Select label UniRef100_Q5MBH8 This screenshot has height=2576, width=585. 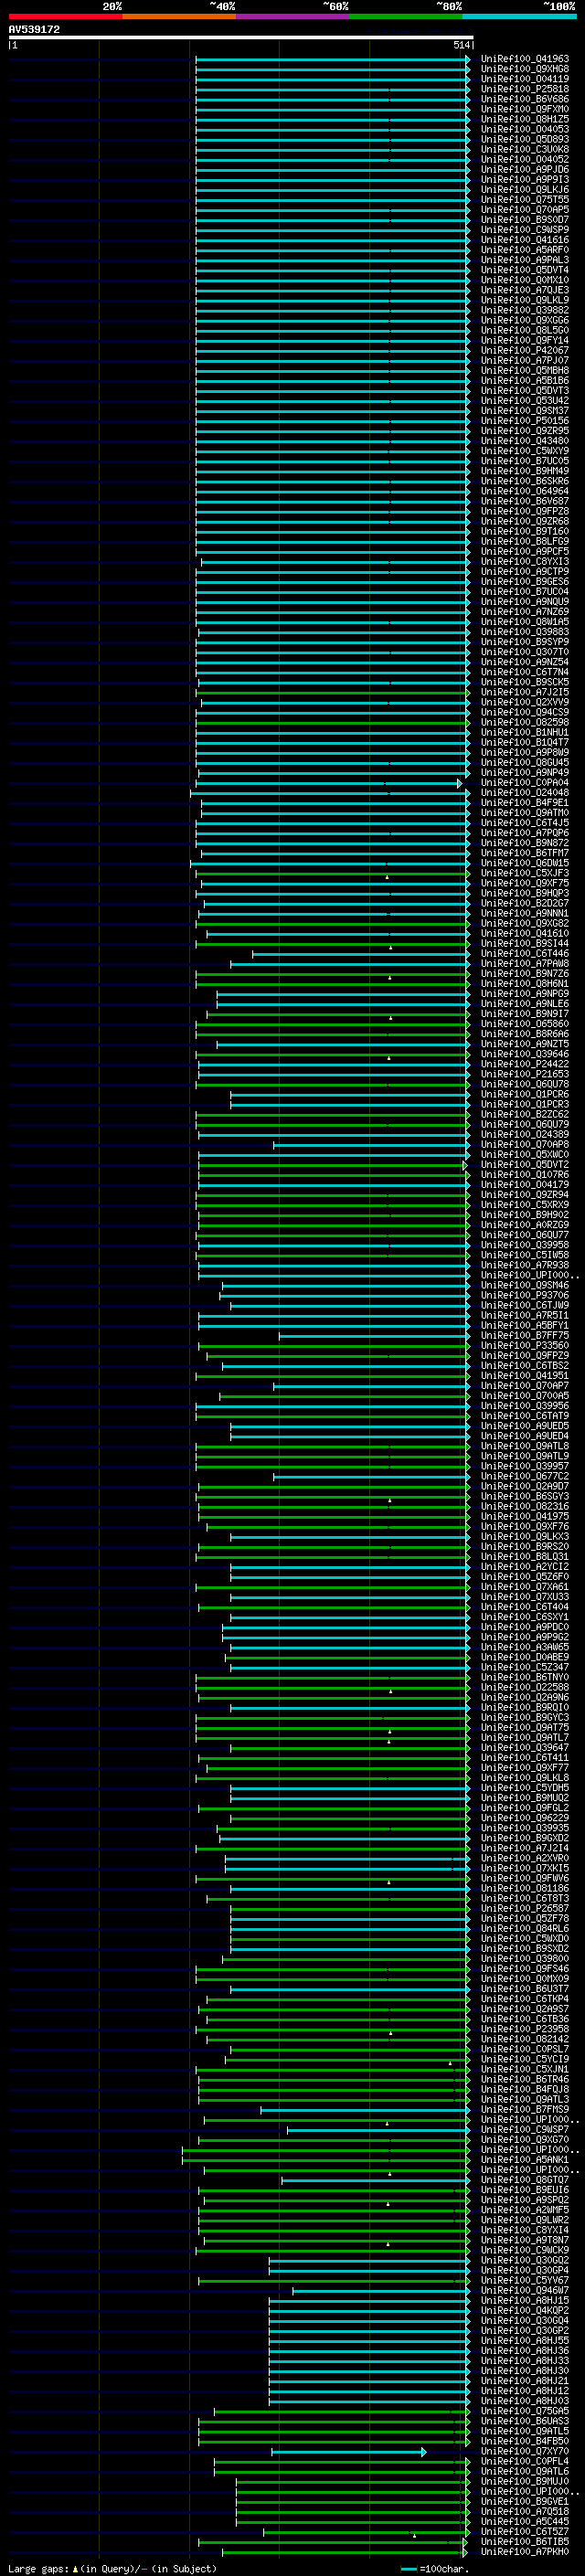524,371
